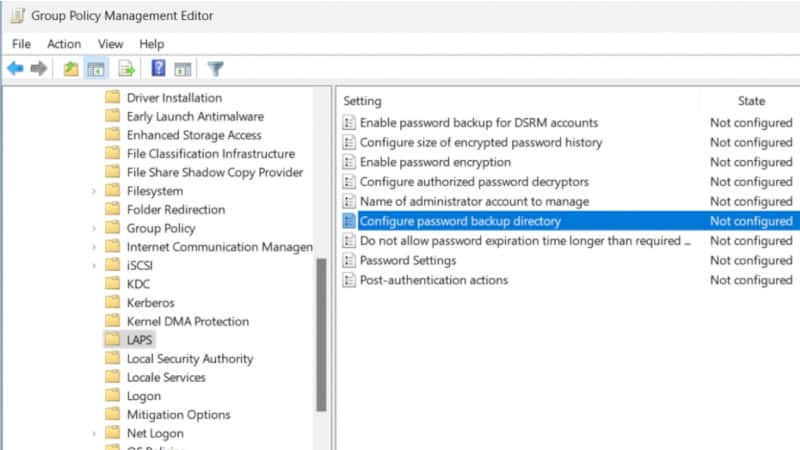
Task: Click the Back arrow toolbar icon
Action: point(15,68)
